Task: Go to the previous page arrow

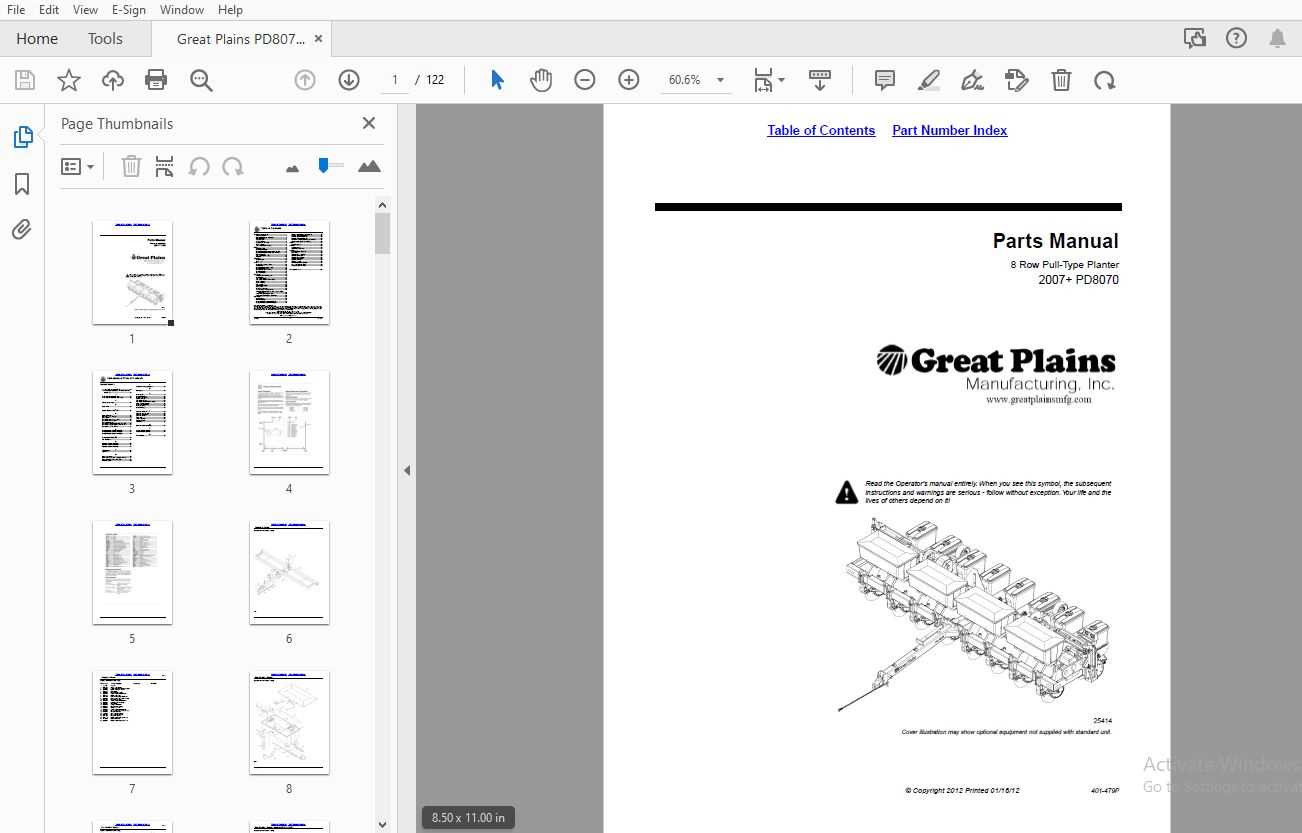Action: click(x=305, y=80)
